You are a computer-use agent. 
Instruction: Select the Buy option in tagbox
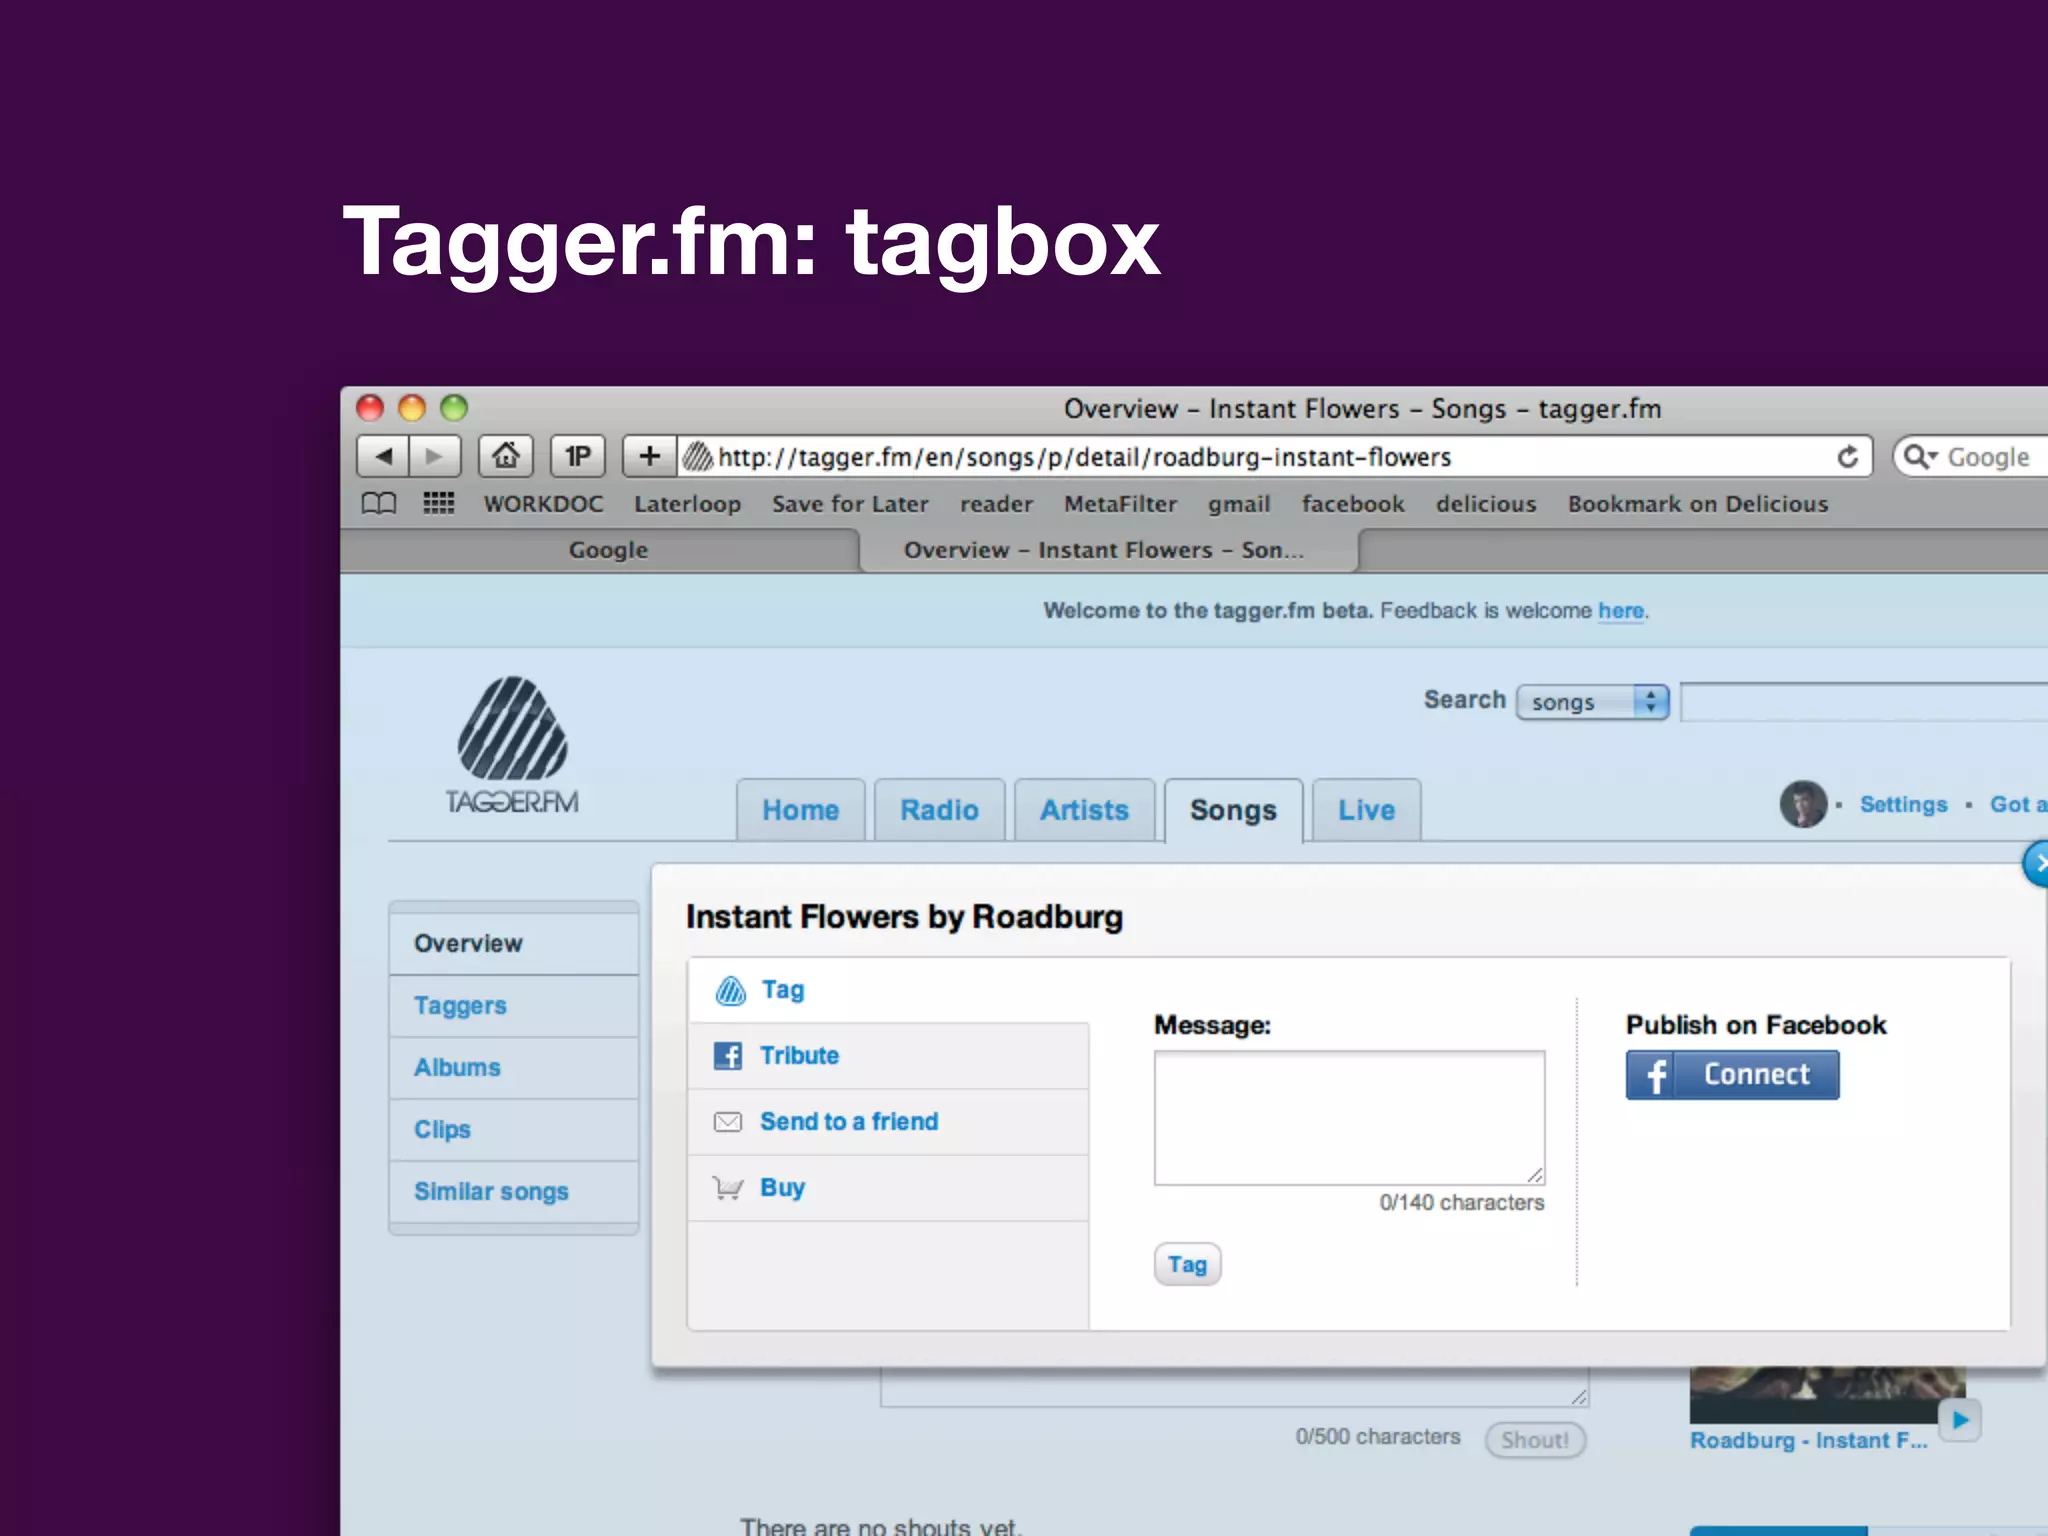(888, 1188)
